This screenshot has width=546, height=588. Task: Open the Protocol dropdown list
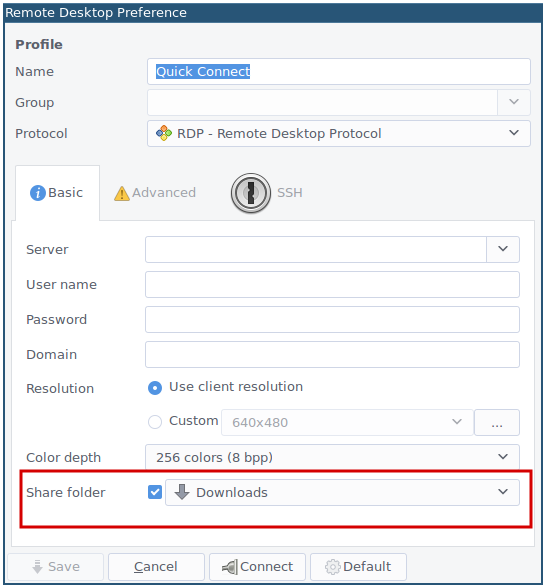pos(339,133)
